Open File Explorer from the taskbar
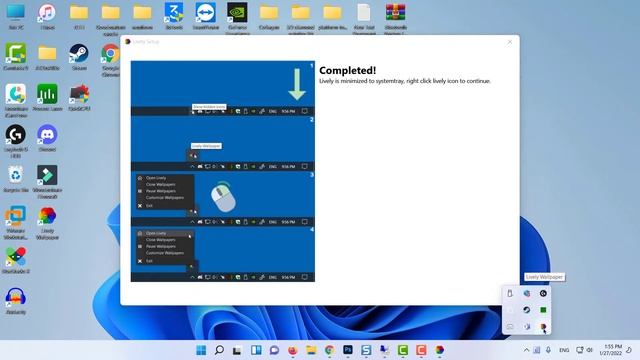Image resolution: width=640 pixels, height=360 pixels. pyautogui.click(x=311, y=350)
